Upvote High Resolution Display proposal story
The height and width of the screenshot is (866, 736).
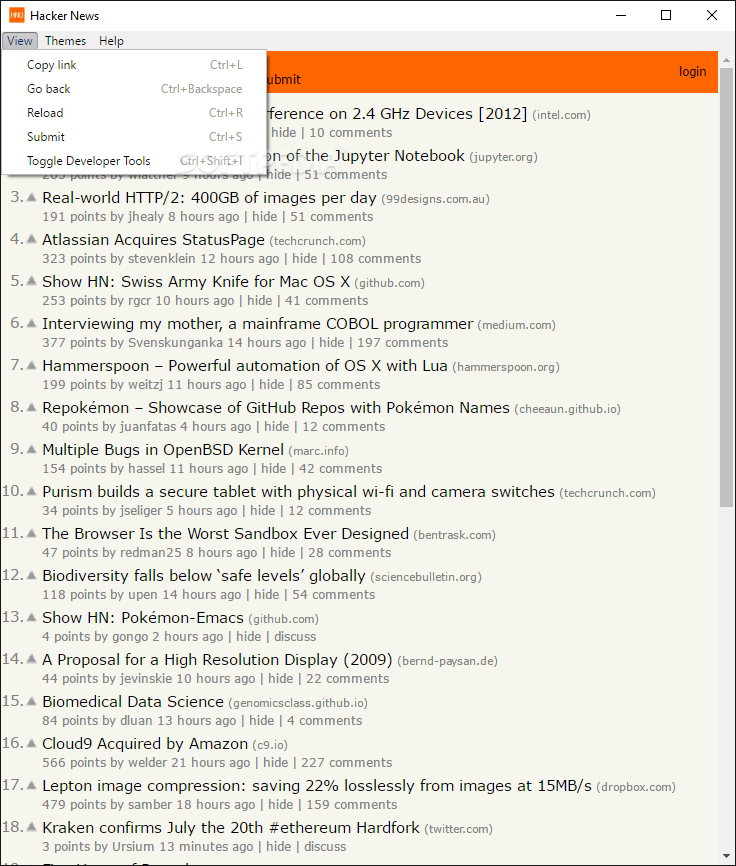pos(32,658)
